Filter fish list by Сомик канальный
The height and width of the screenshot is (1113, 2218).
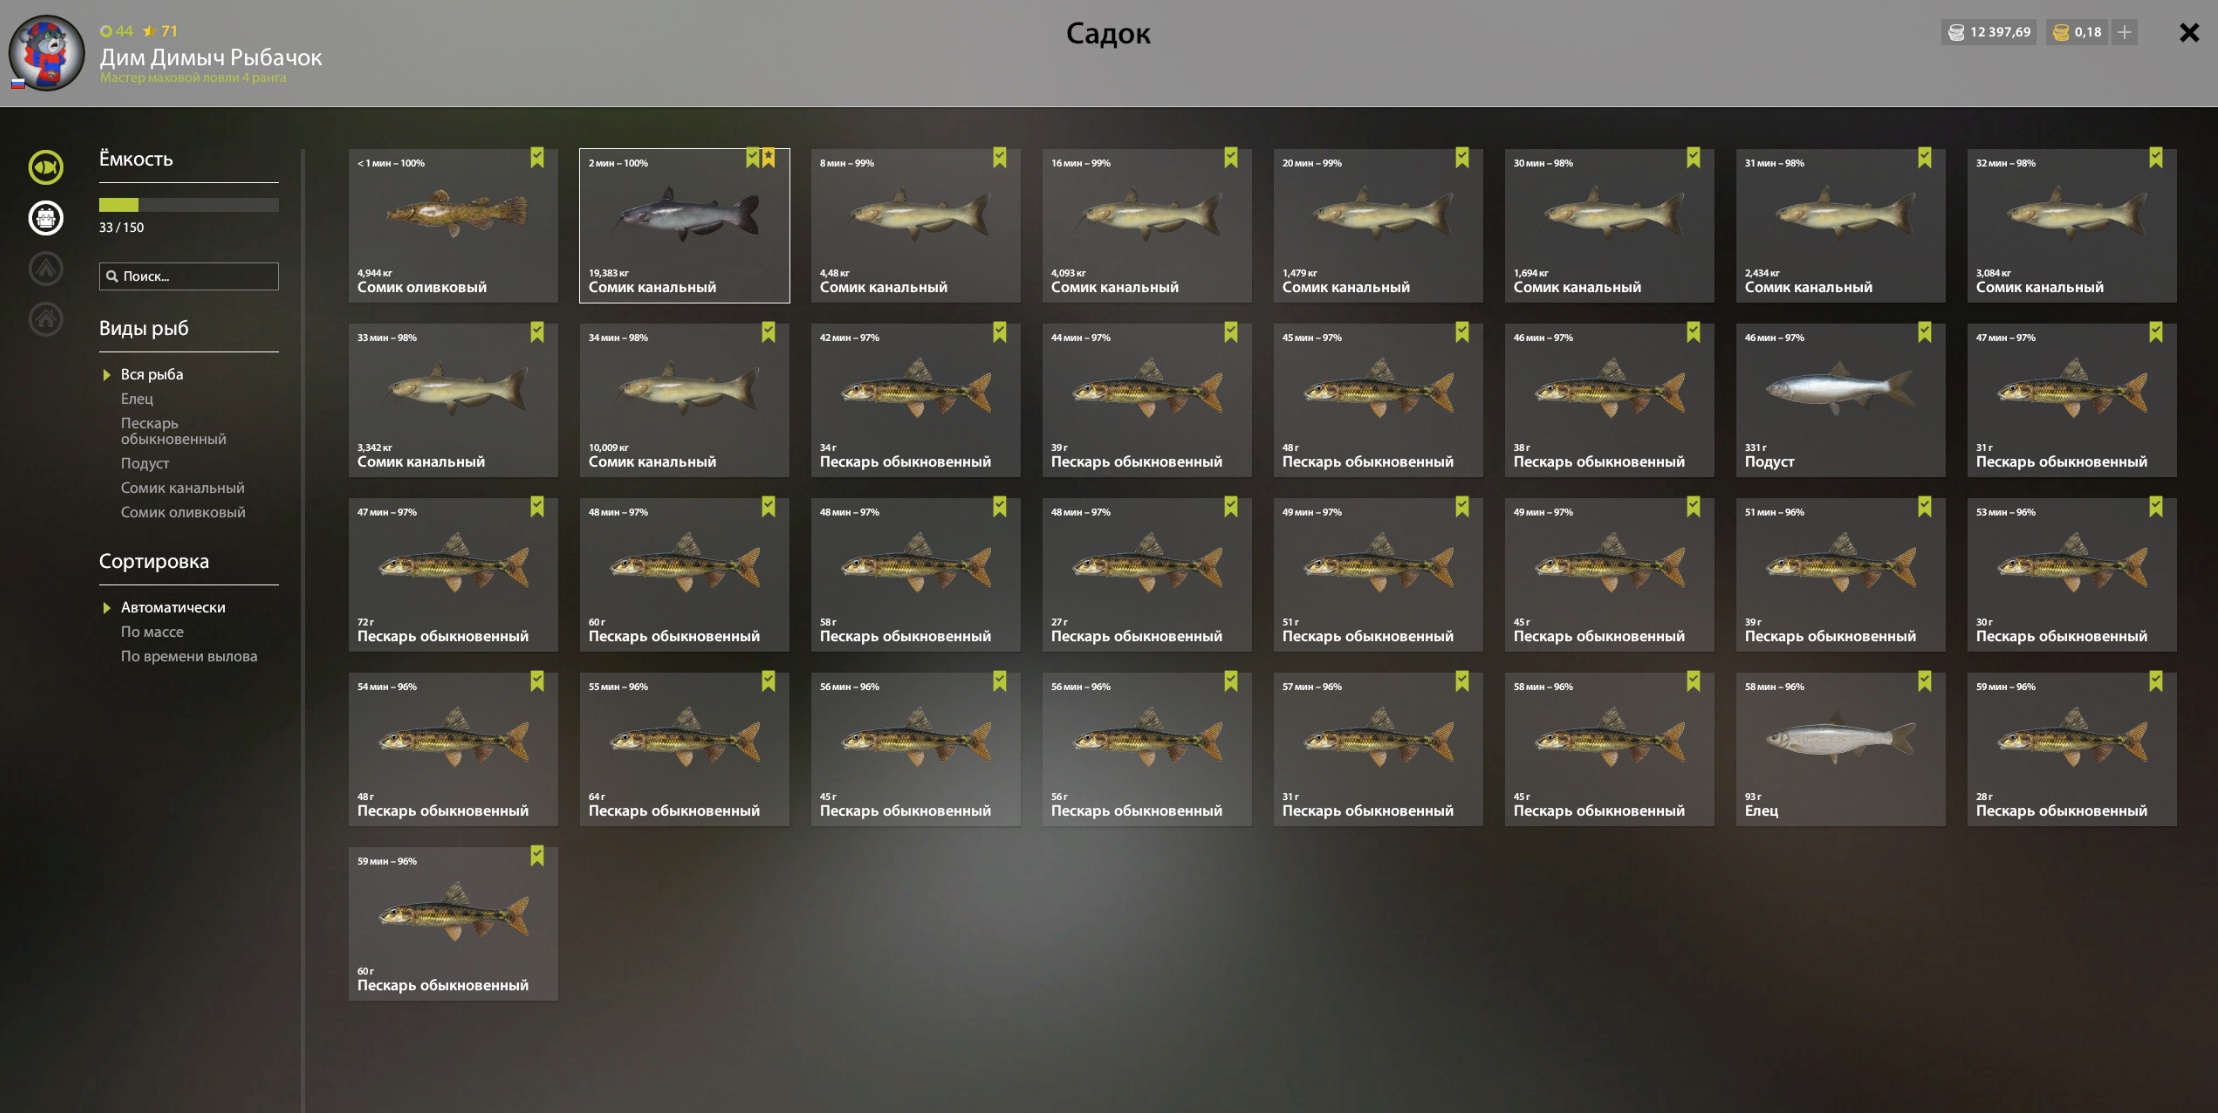click(183, 488)
